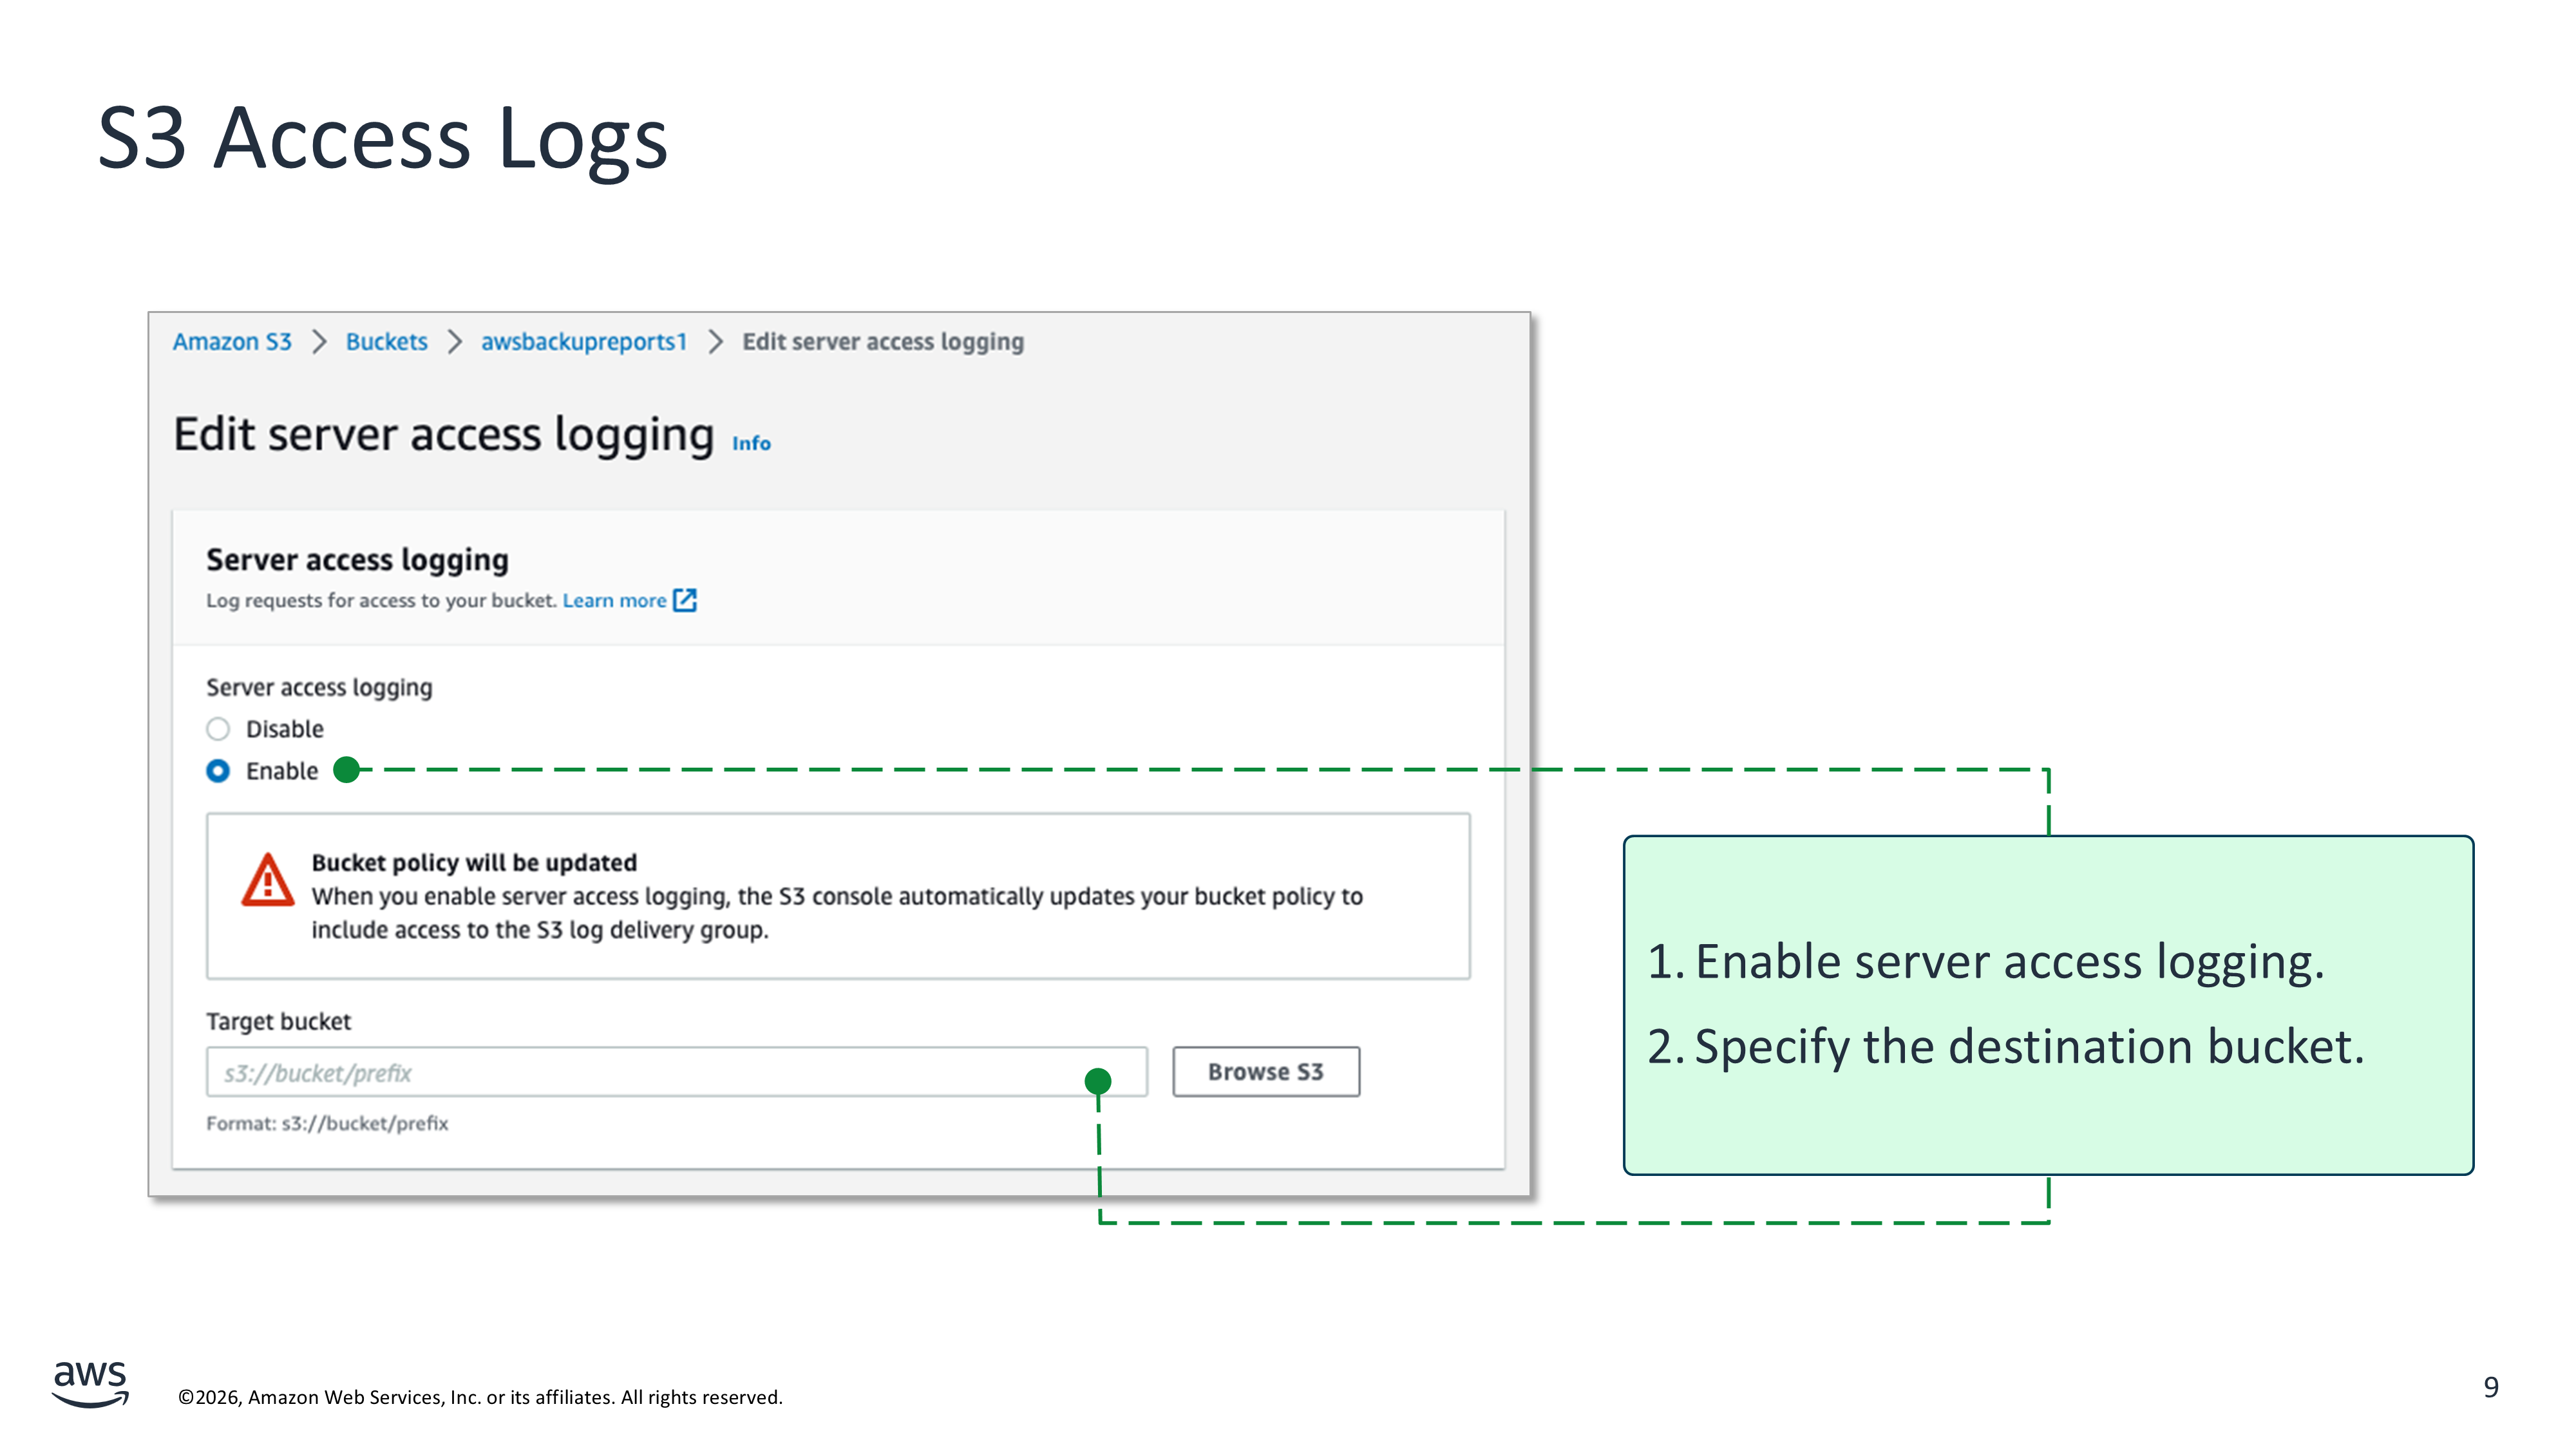The image size is (2576, 1449).
Task: Click green marker dot on bucket field
Action: (1098, 1081)
